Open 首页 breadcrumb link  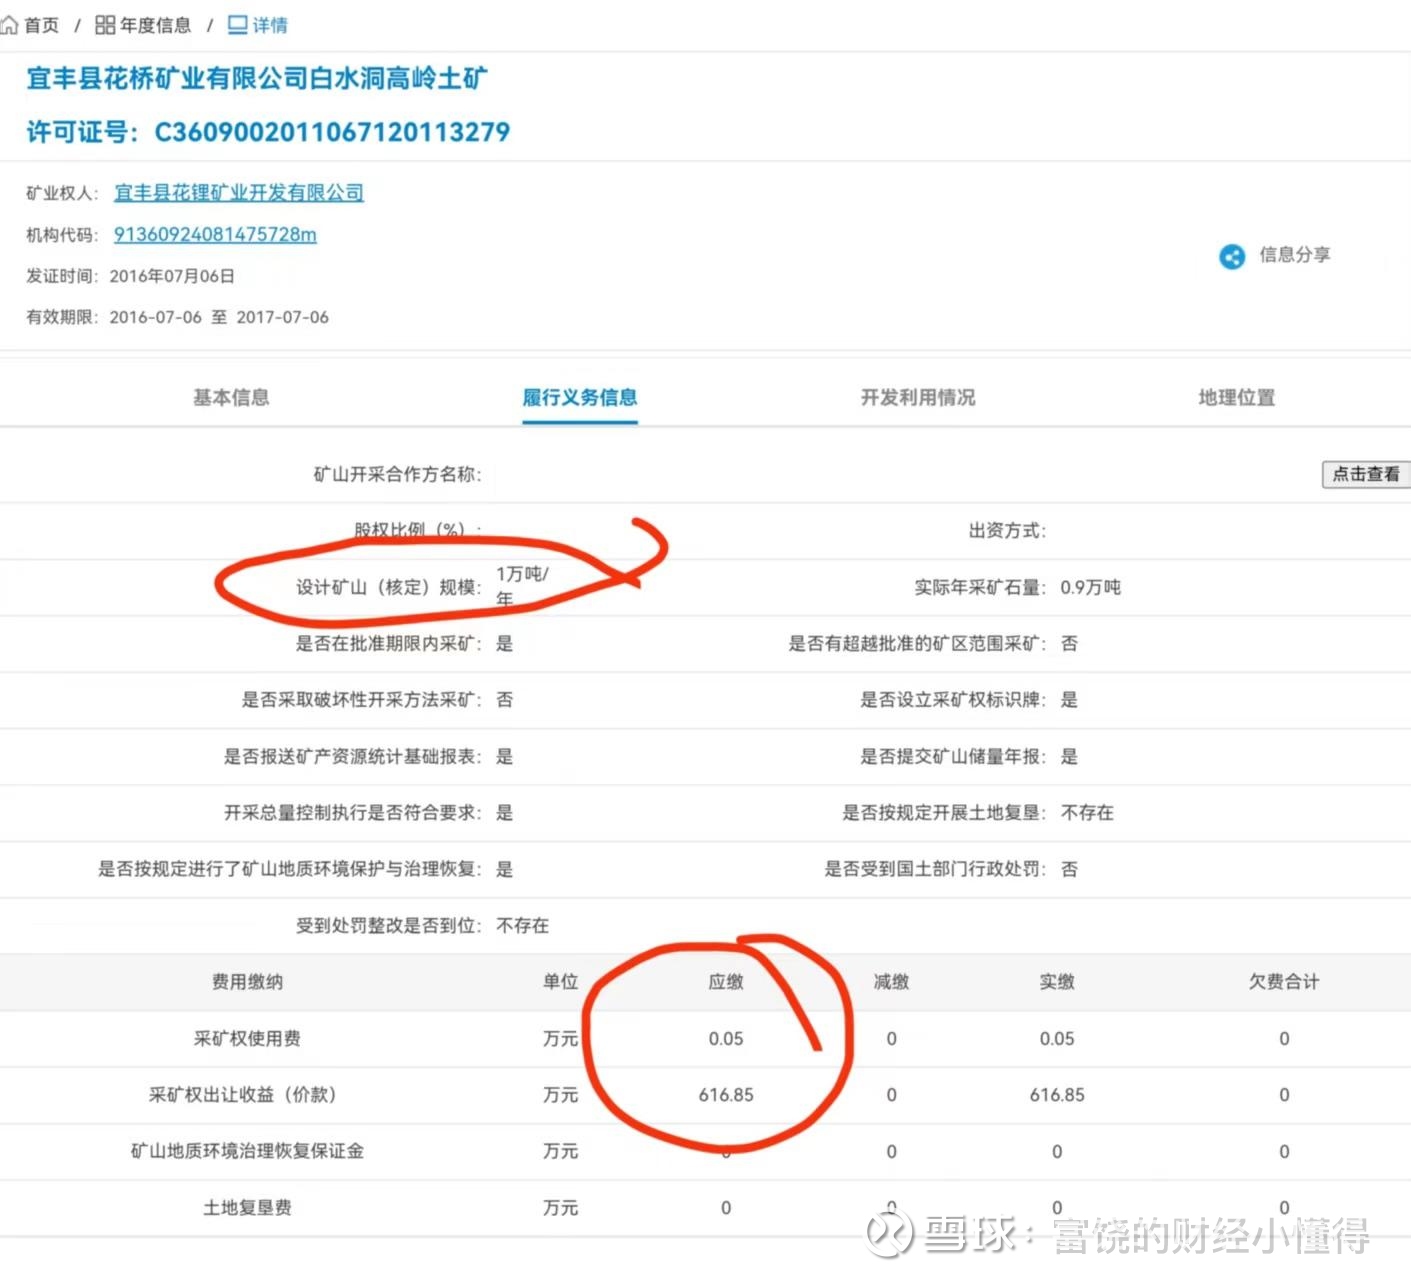click(41, 25)
